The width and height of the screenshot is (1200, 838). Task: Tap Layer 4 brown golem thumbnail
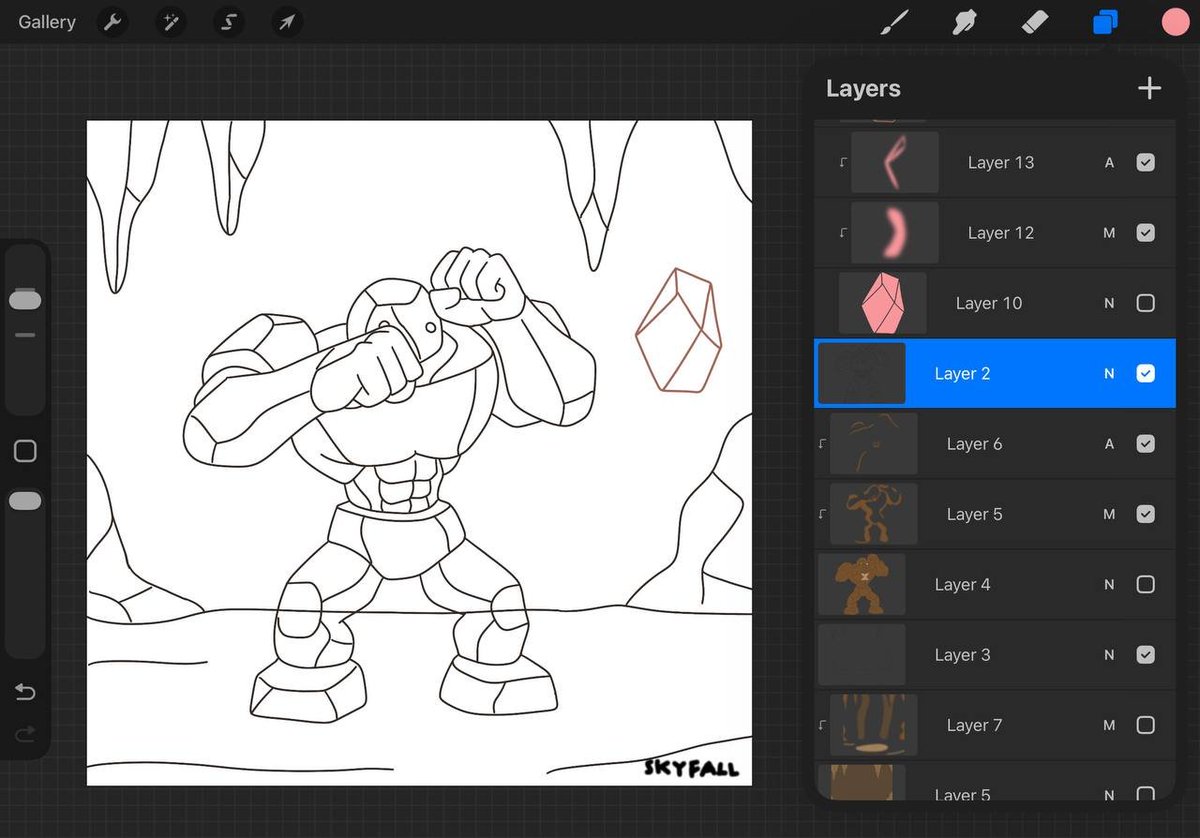pyautogui.click(x=861, y=584)
